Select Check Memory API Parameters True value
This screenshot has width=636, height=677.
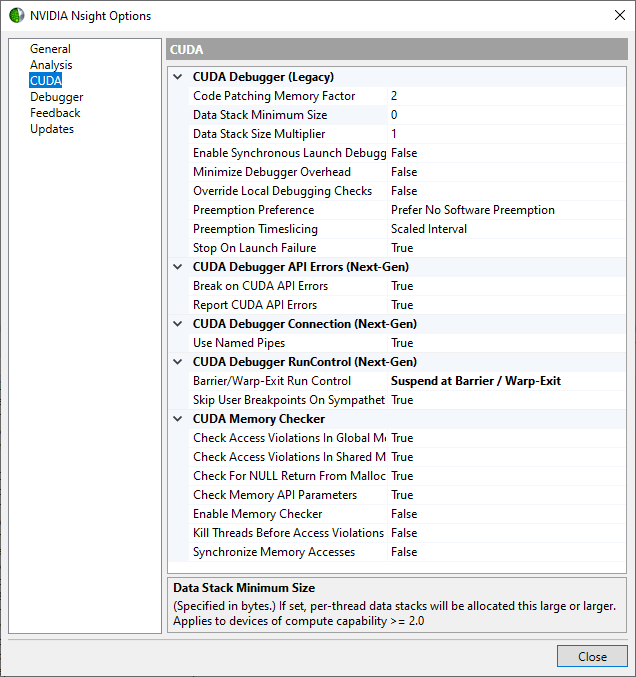[506, 495]
